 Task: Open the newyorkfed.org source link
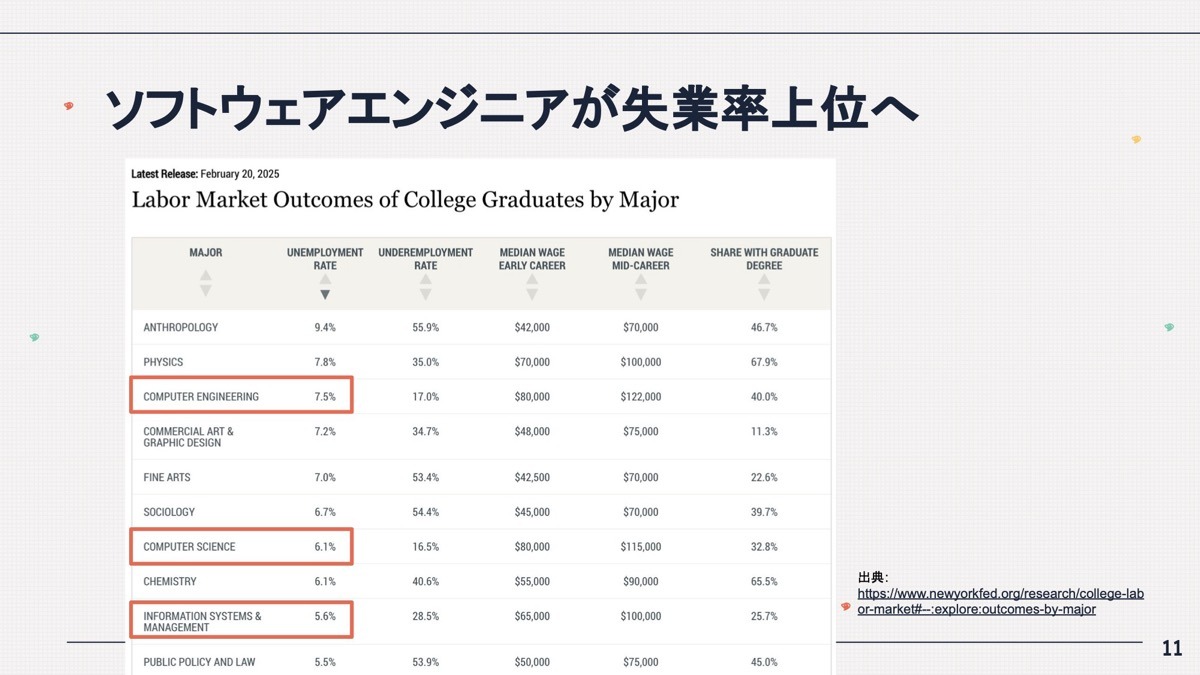1000,601
